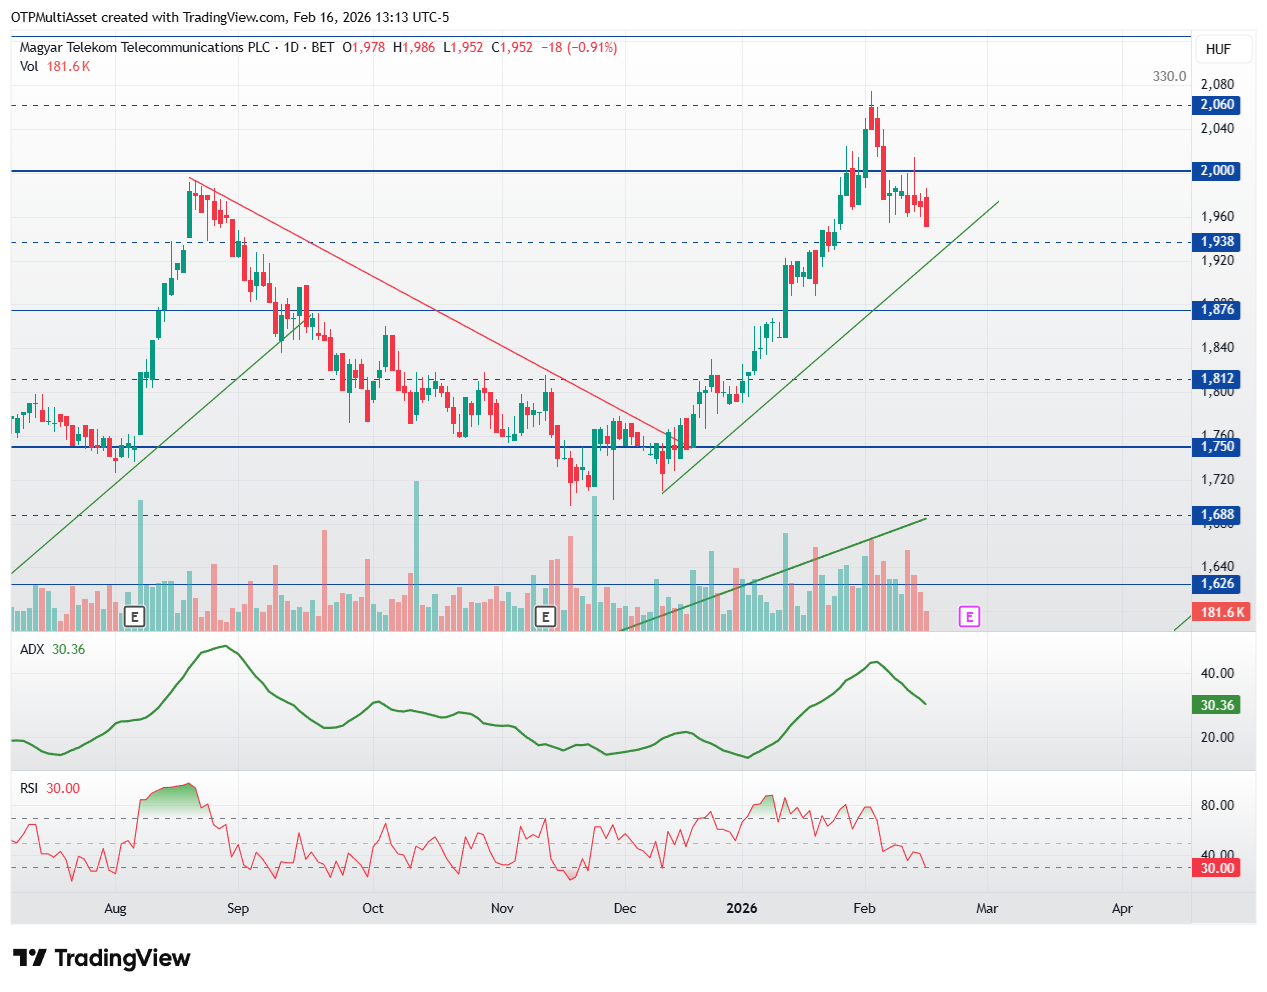Viewport: 1267px width, 992px height.
Task: Click the 1,812 price level label
Action: tap(1217, 379)
